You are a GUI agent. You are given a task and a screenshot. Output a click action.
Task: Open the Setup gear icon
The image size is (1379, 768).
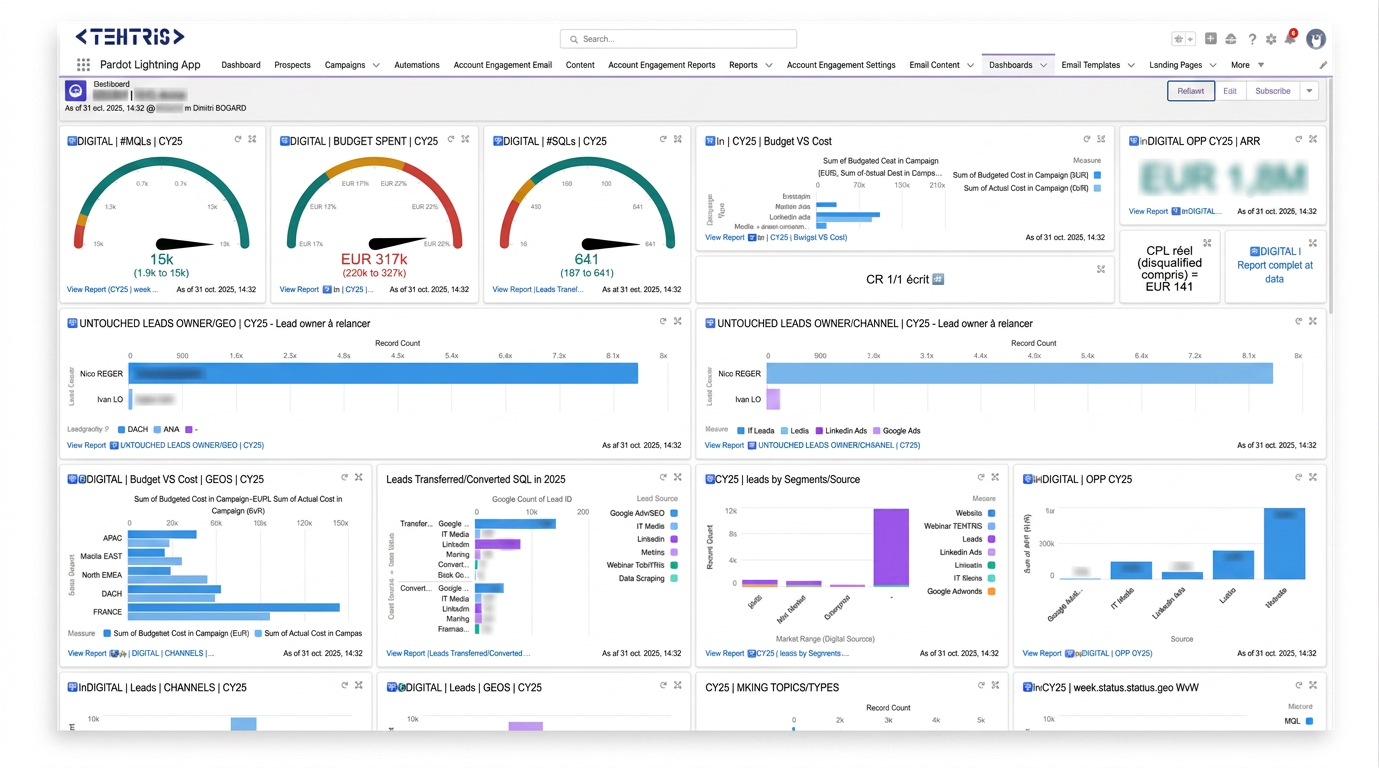(1271, 39)
